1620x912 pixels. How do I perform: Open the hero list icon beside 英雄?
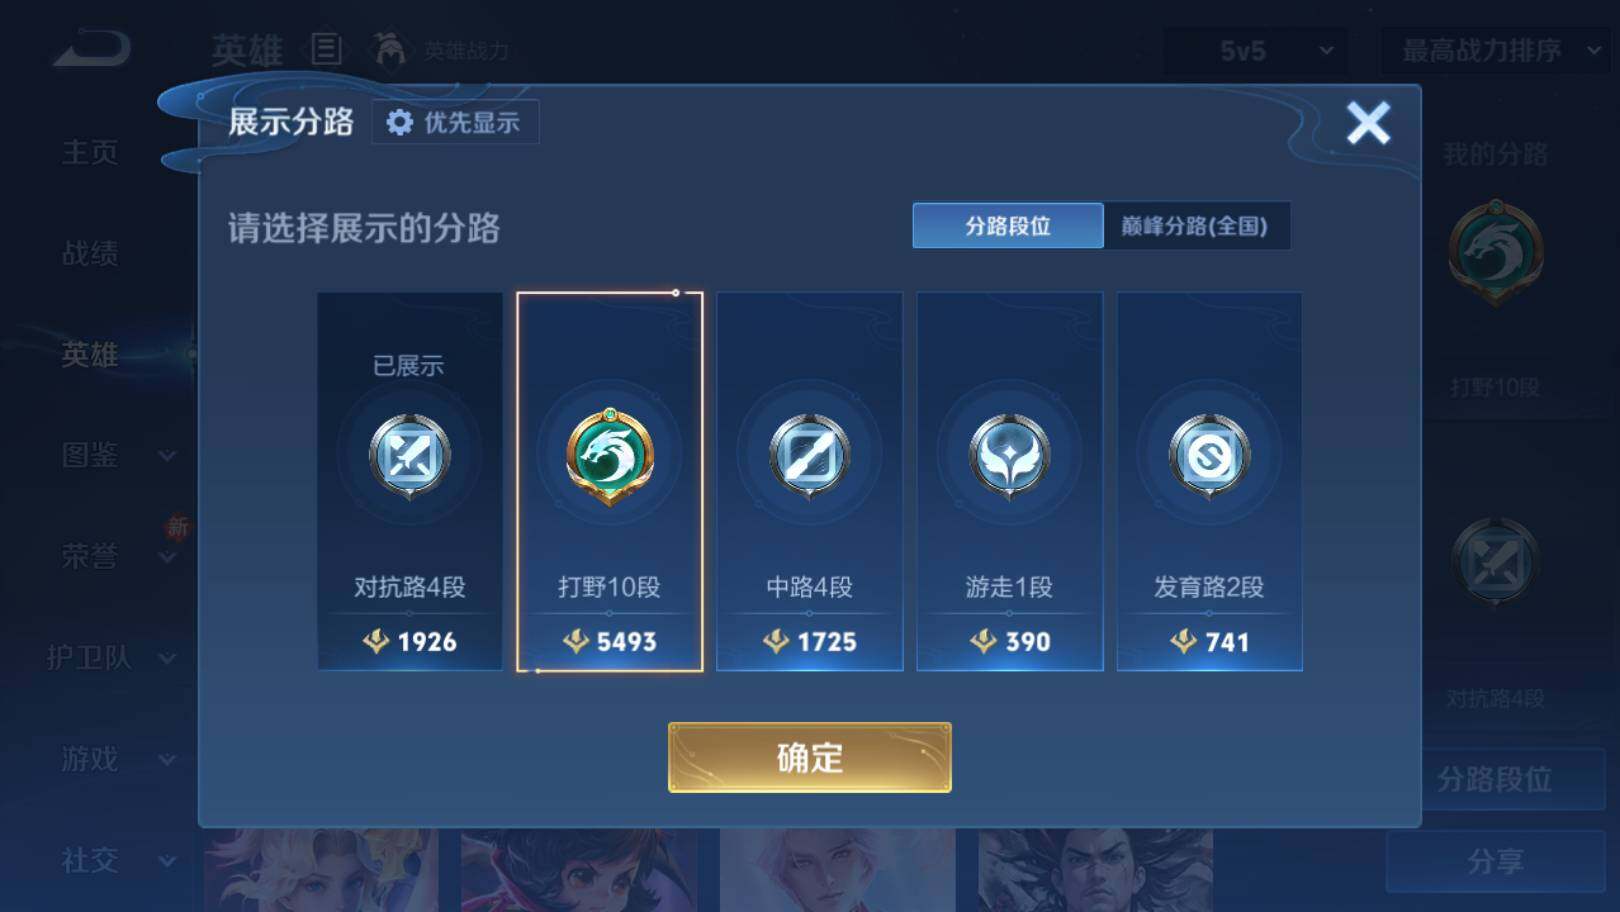click(x=326, y=49)
